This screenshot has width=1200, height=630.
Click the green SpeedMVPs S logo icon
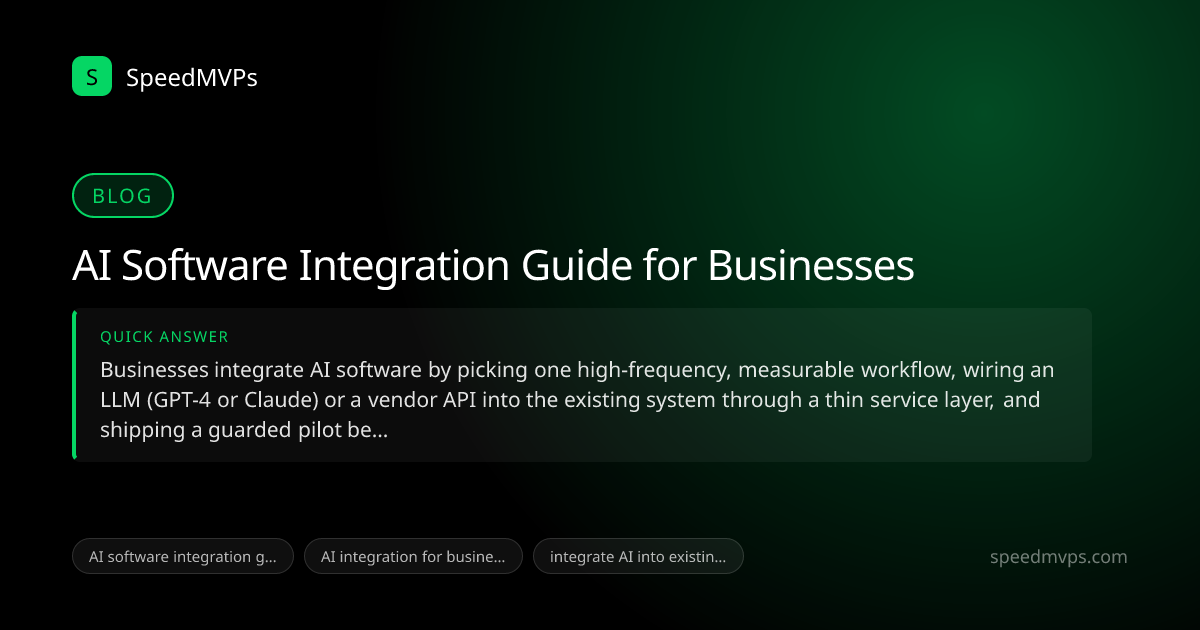[x=92, y=76]
